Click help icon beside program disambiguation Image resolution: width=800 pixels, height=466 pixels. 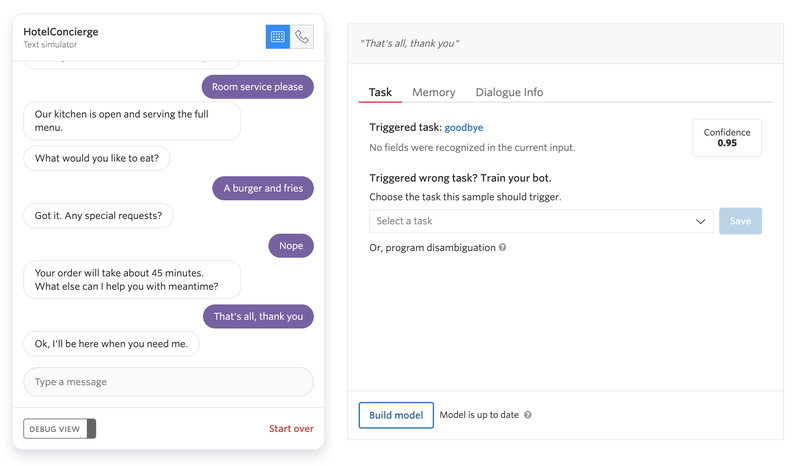pyautogui.click(x=502, y=247)
